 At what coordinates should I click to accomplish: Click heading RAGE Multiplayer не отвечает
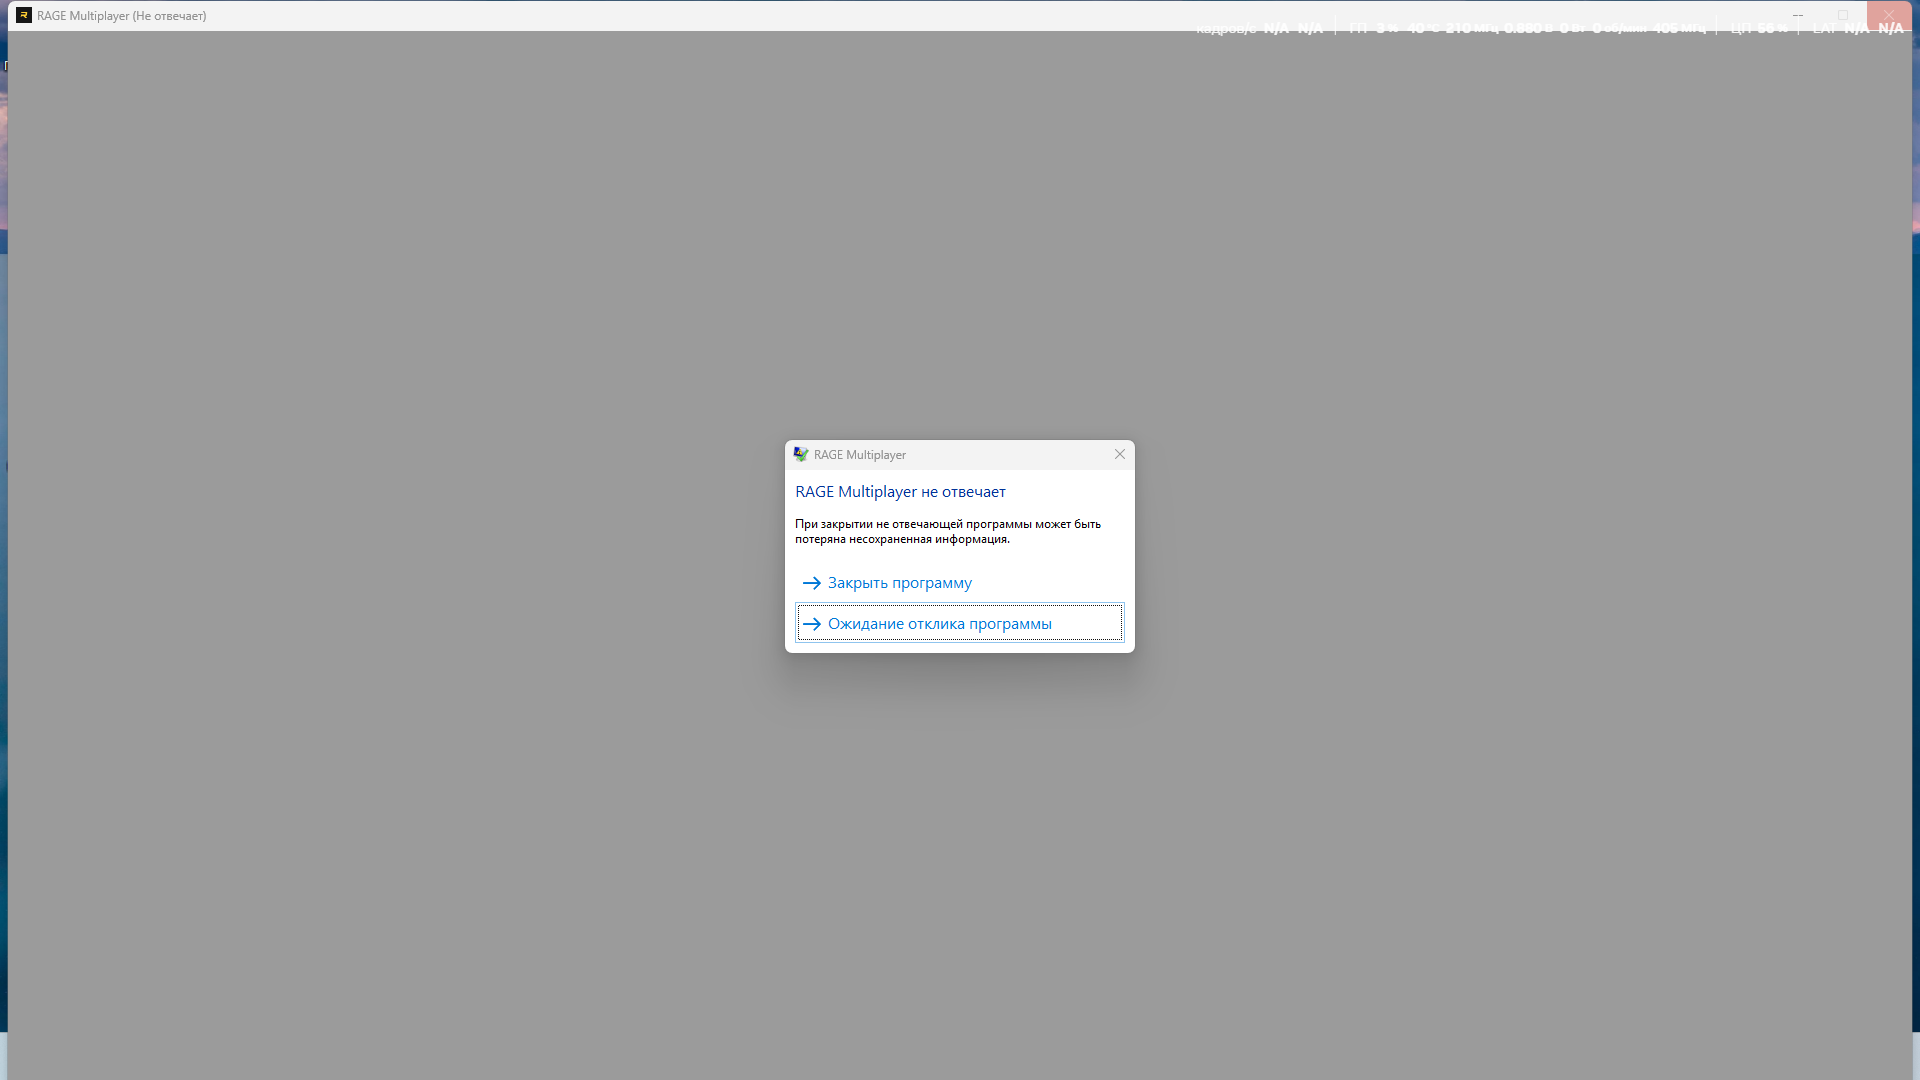[900, 492]
